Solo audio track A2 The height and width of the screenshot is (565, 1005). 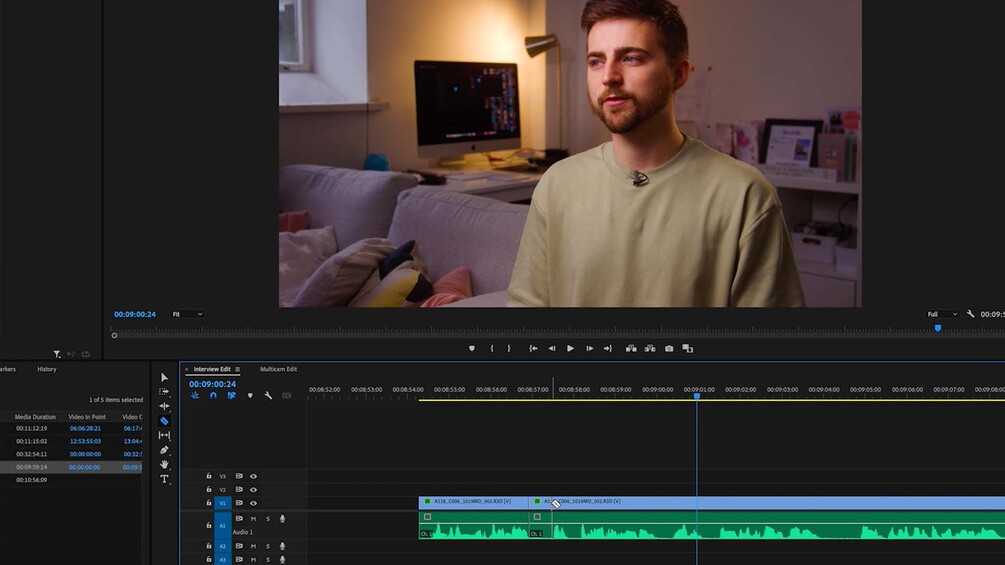[x=268, y=546]
